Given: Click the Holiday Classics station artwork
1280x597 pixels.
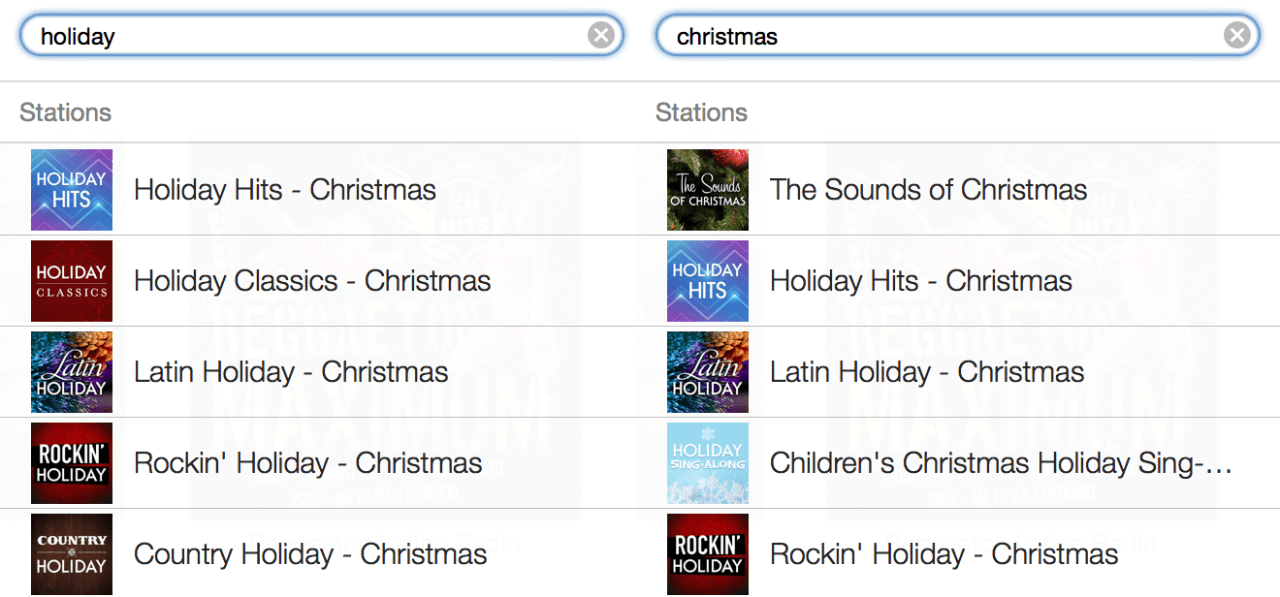Looking at the screenshot, I should (x=72, y=281).
